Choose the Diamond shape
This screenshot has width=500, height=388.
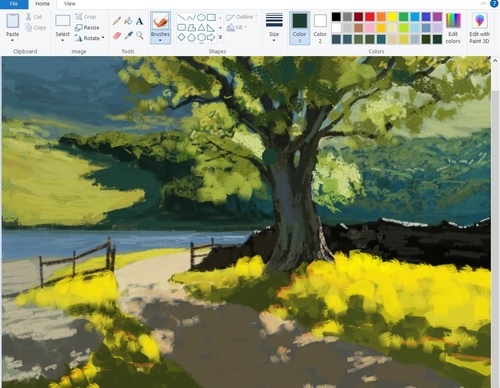coord(181,37)
